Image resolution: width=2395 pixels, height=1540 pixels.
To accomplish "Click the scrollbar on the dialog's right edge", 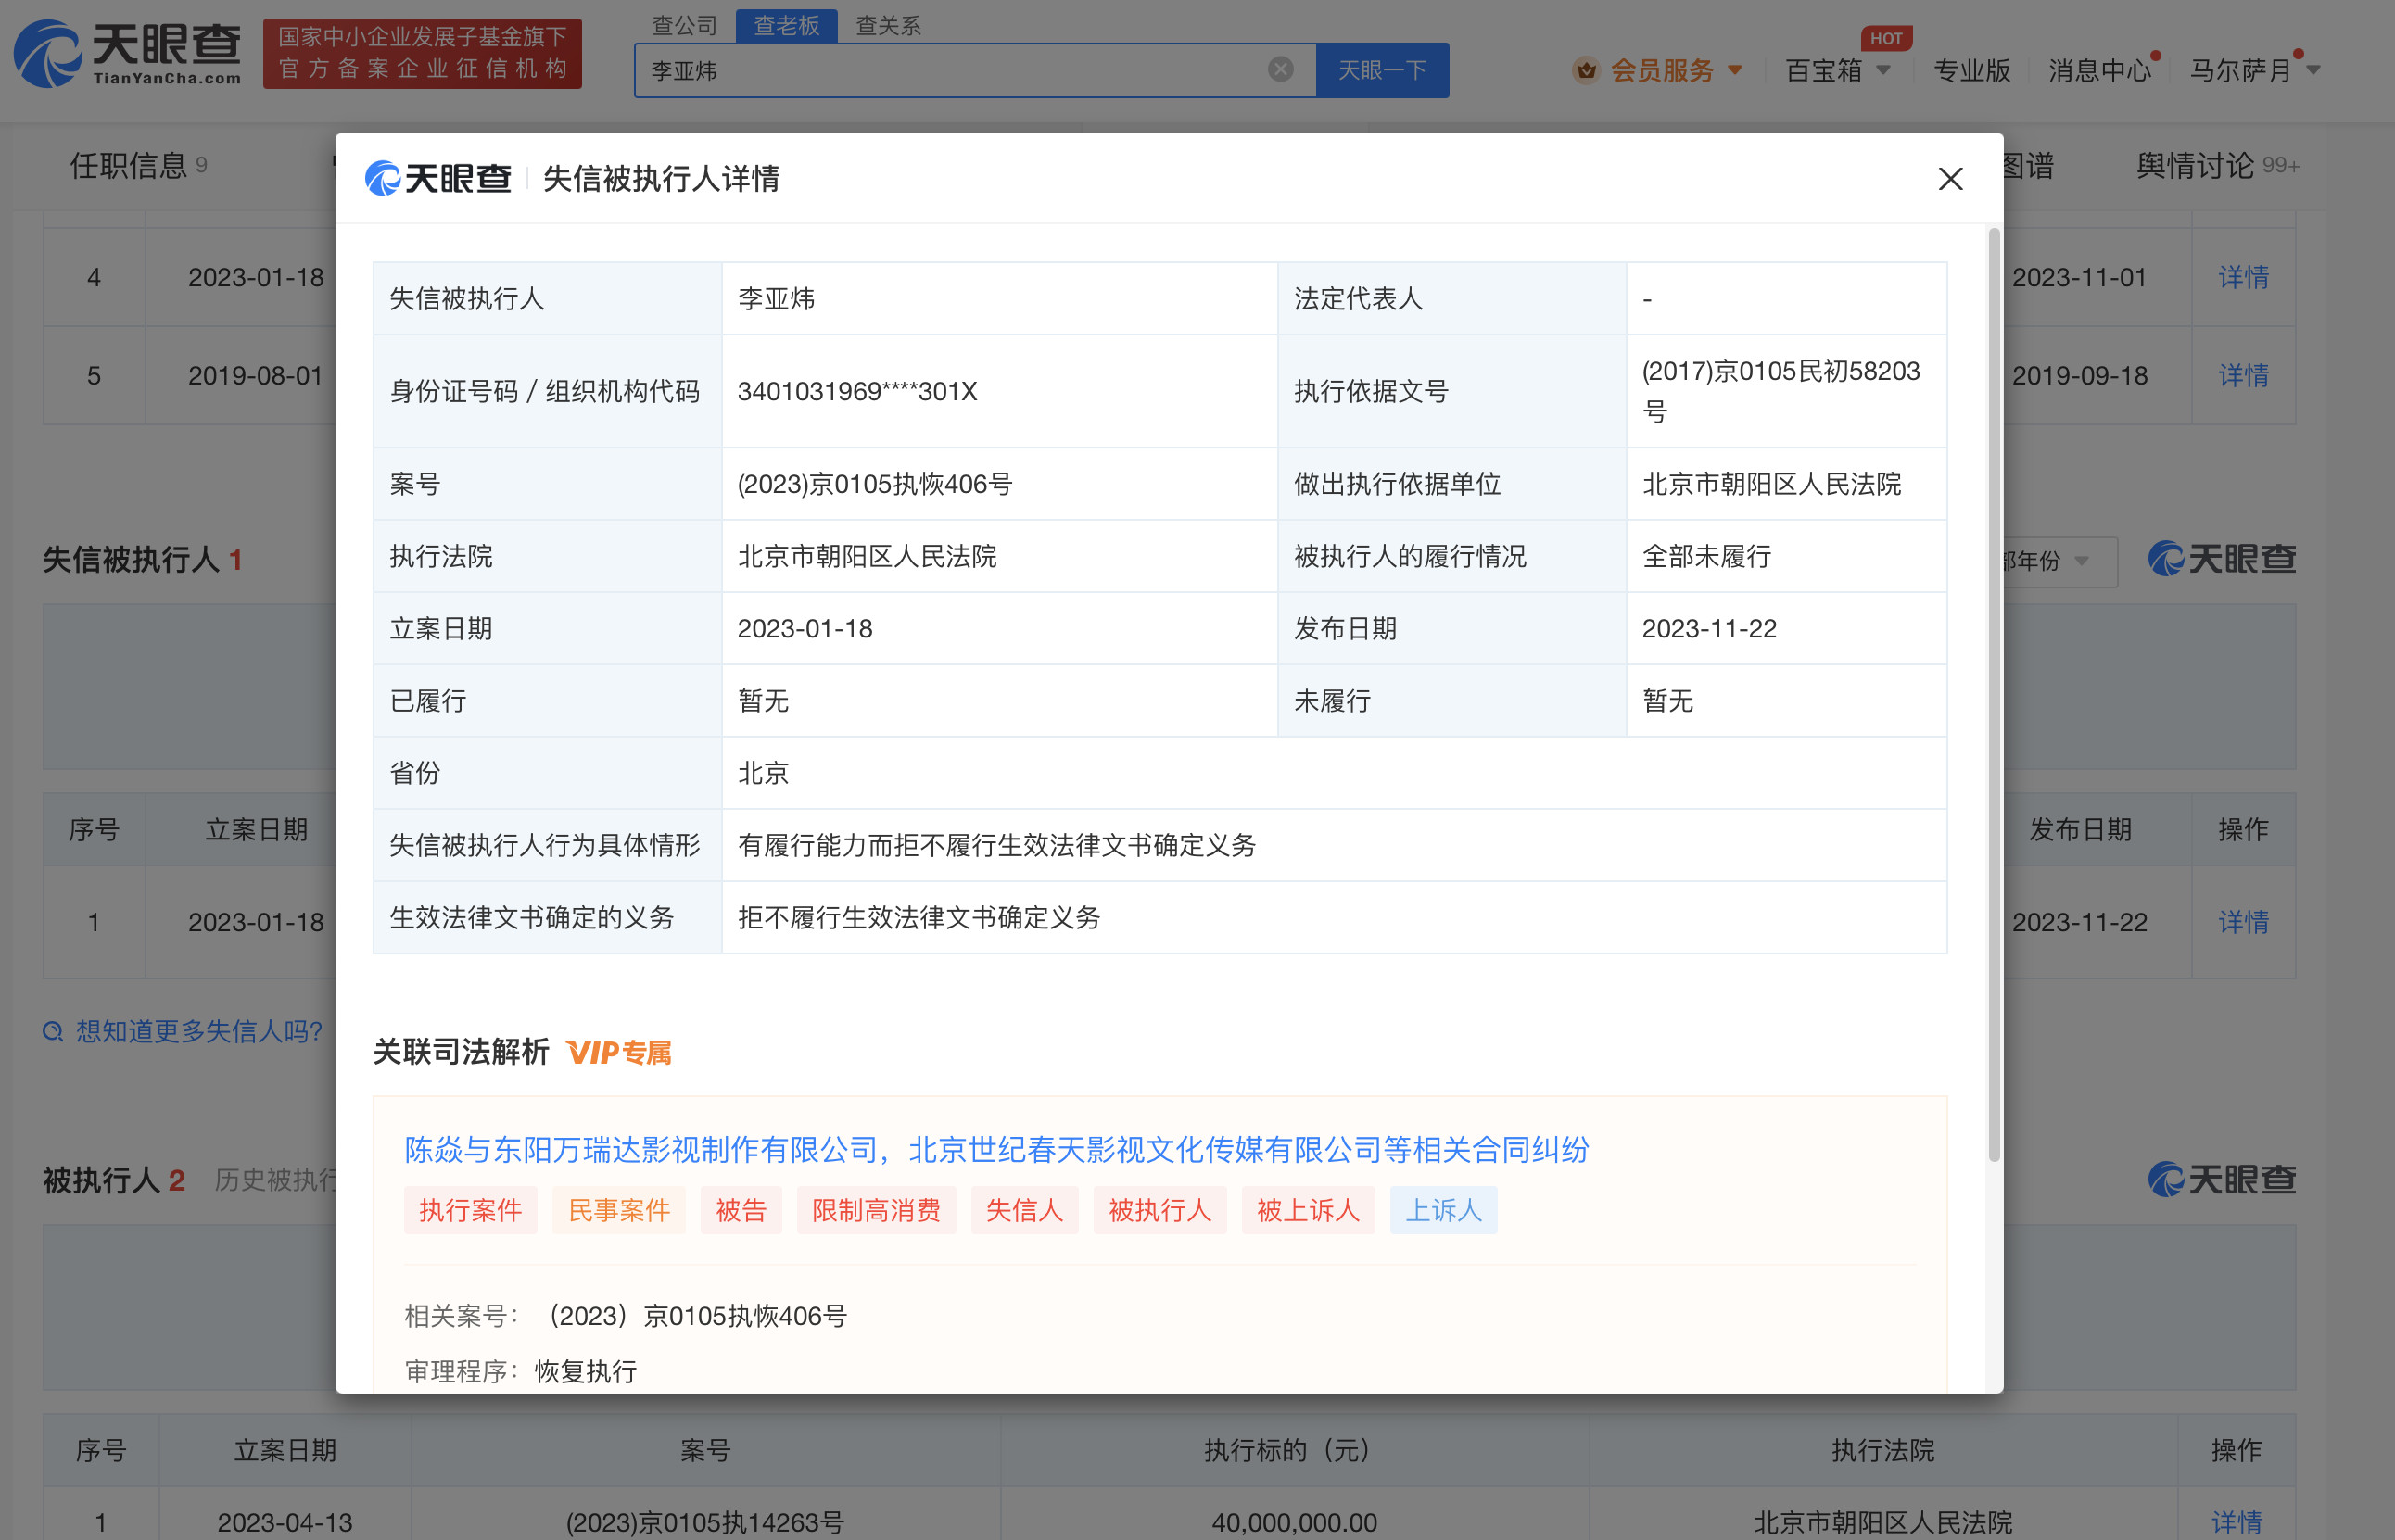I will (x=1994, y=500).
